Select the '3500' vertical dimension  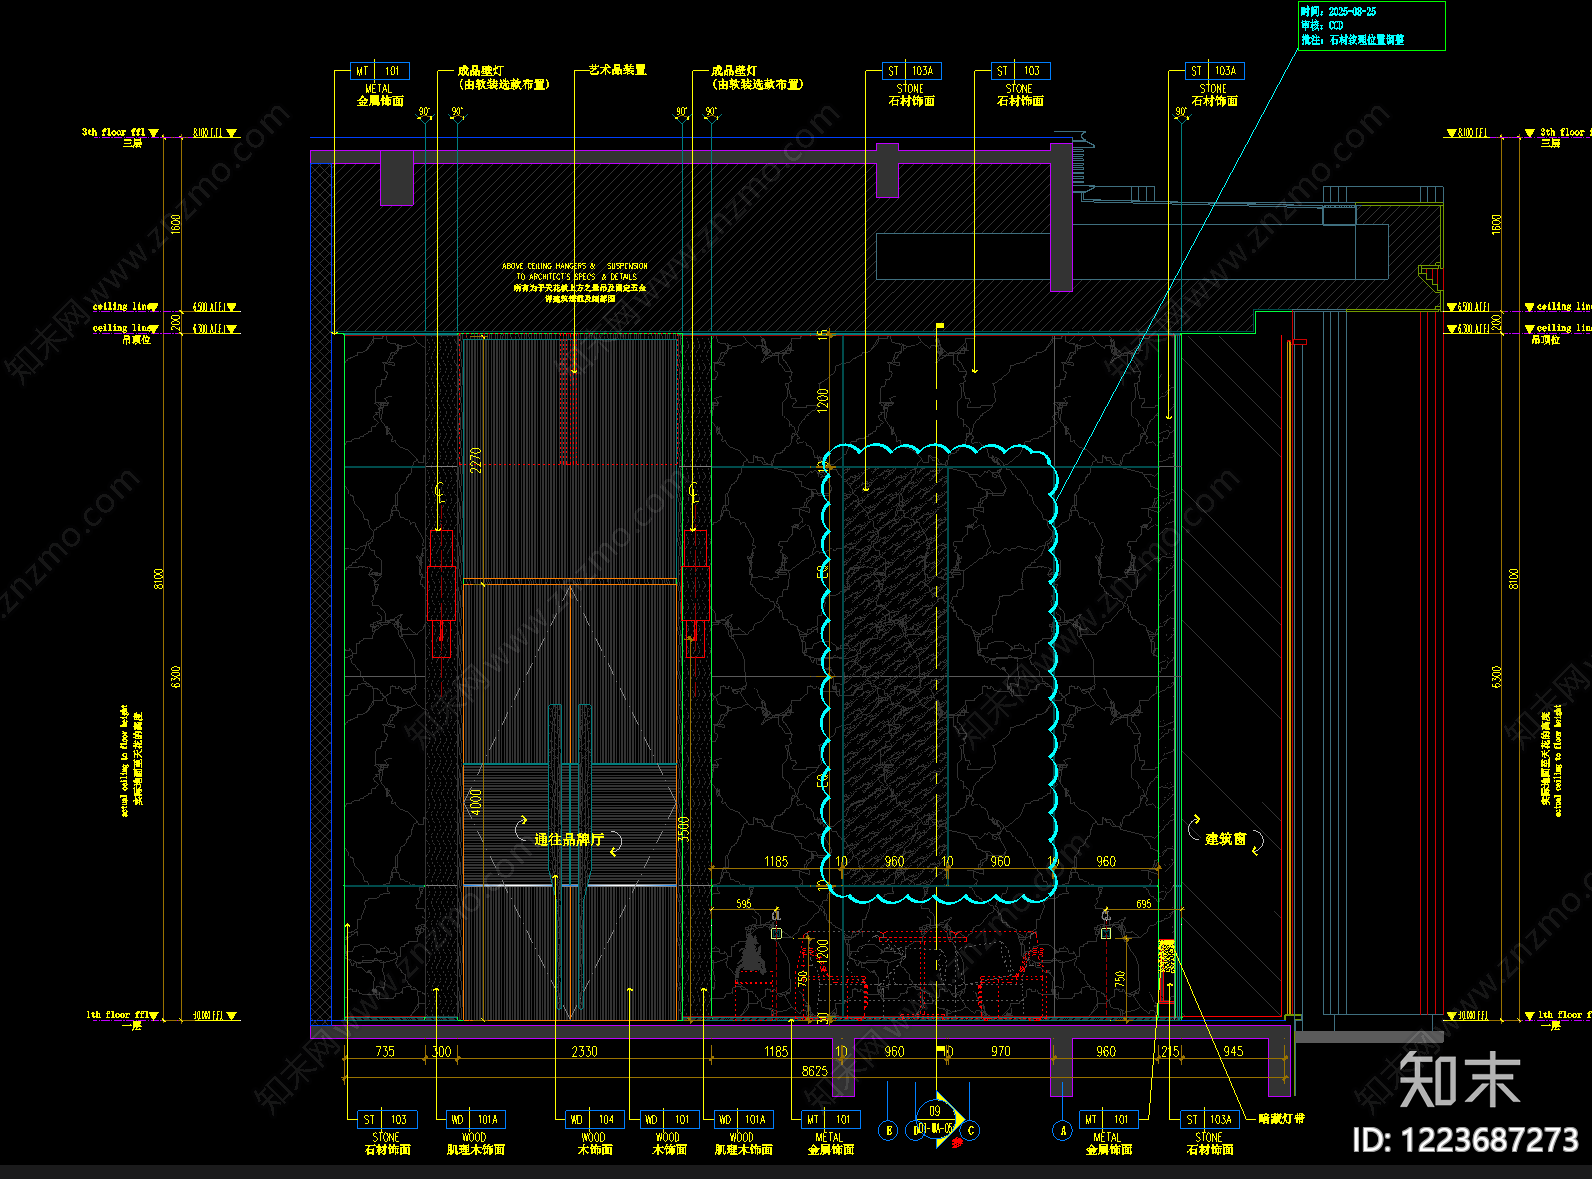click(x=685, y=830)
